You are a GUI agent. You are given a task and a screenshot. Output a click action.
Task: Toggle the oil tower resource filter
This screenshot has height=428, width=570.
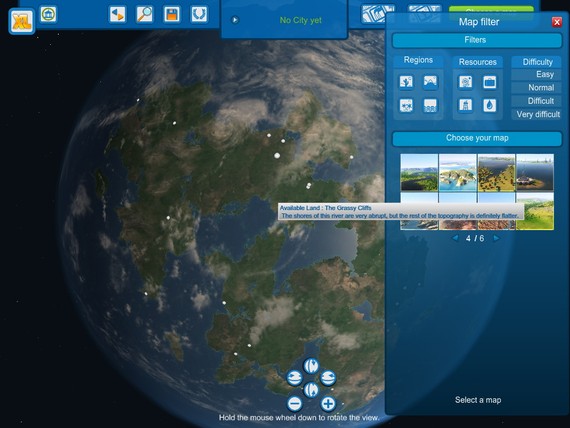click(465, 105)
